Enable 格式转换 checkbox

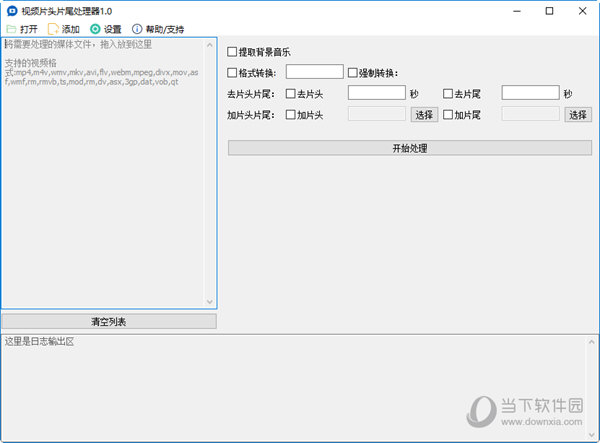[232, 73]
